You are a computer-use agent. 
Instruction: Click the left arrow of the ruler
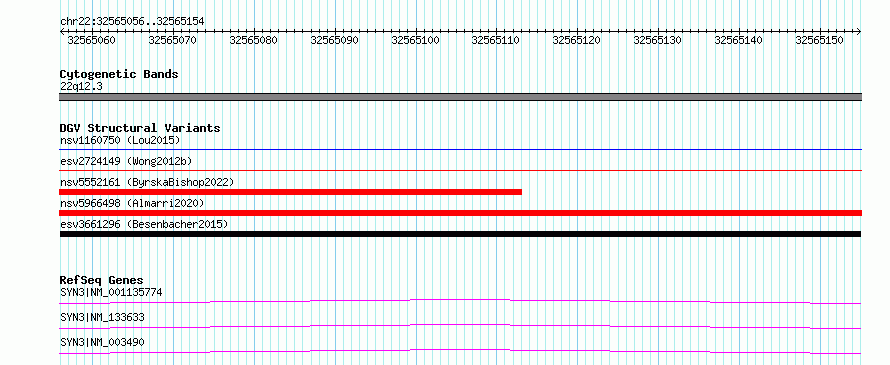pos(62,31)
